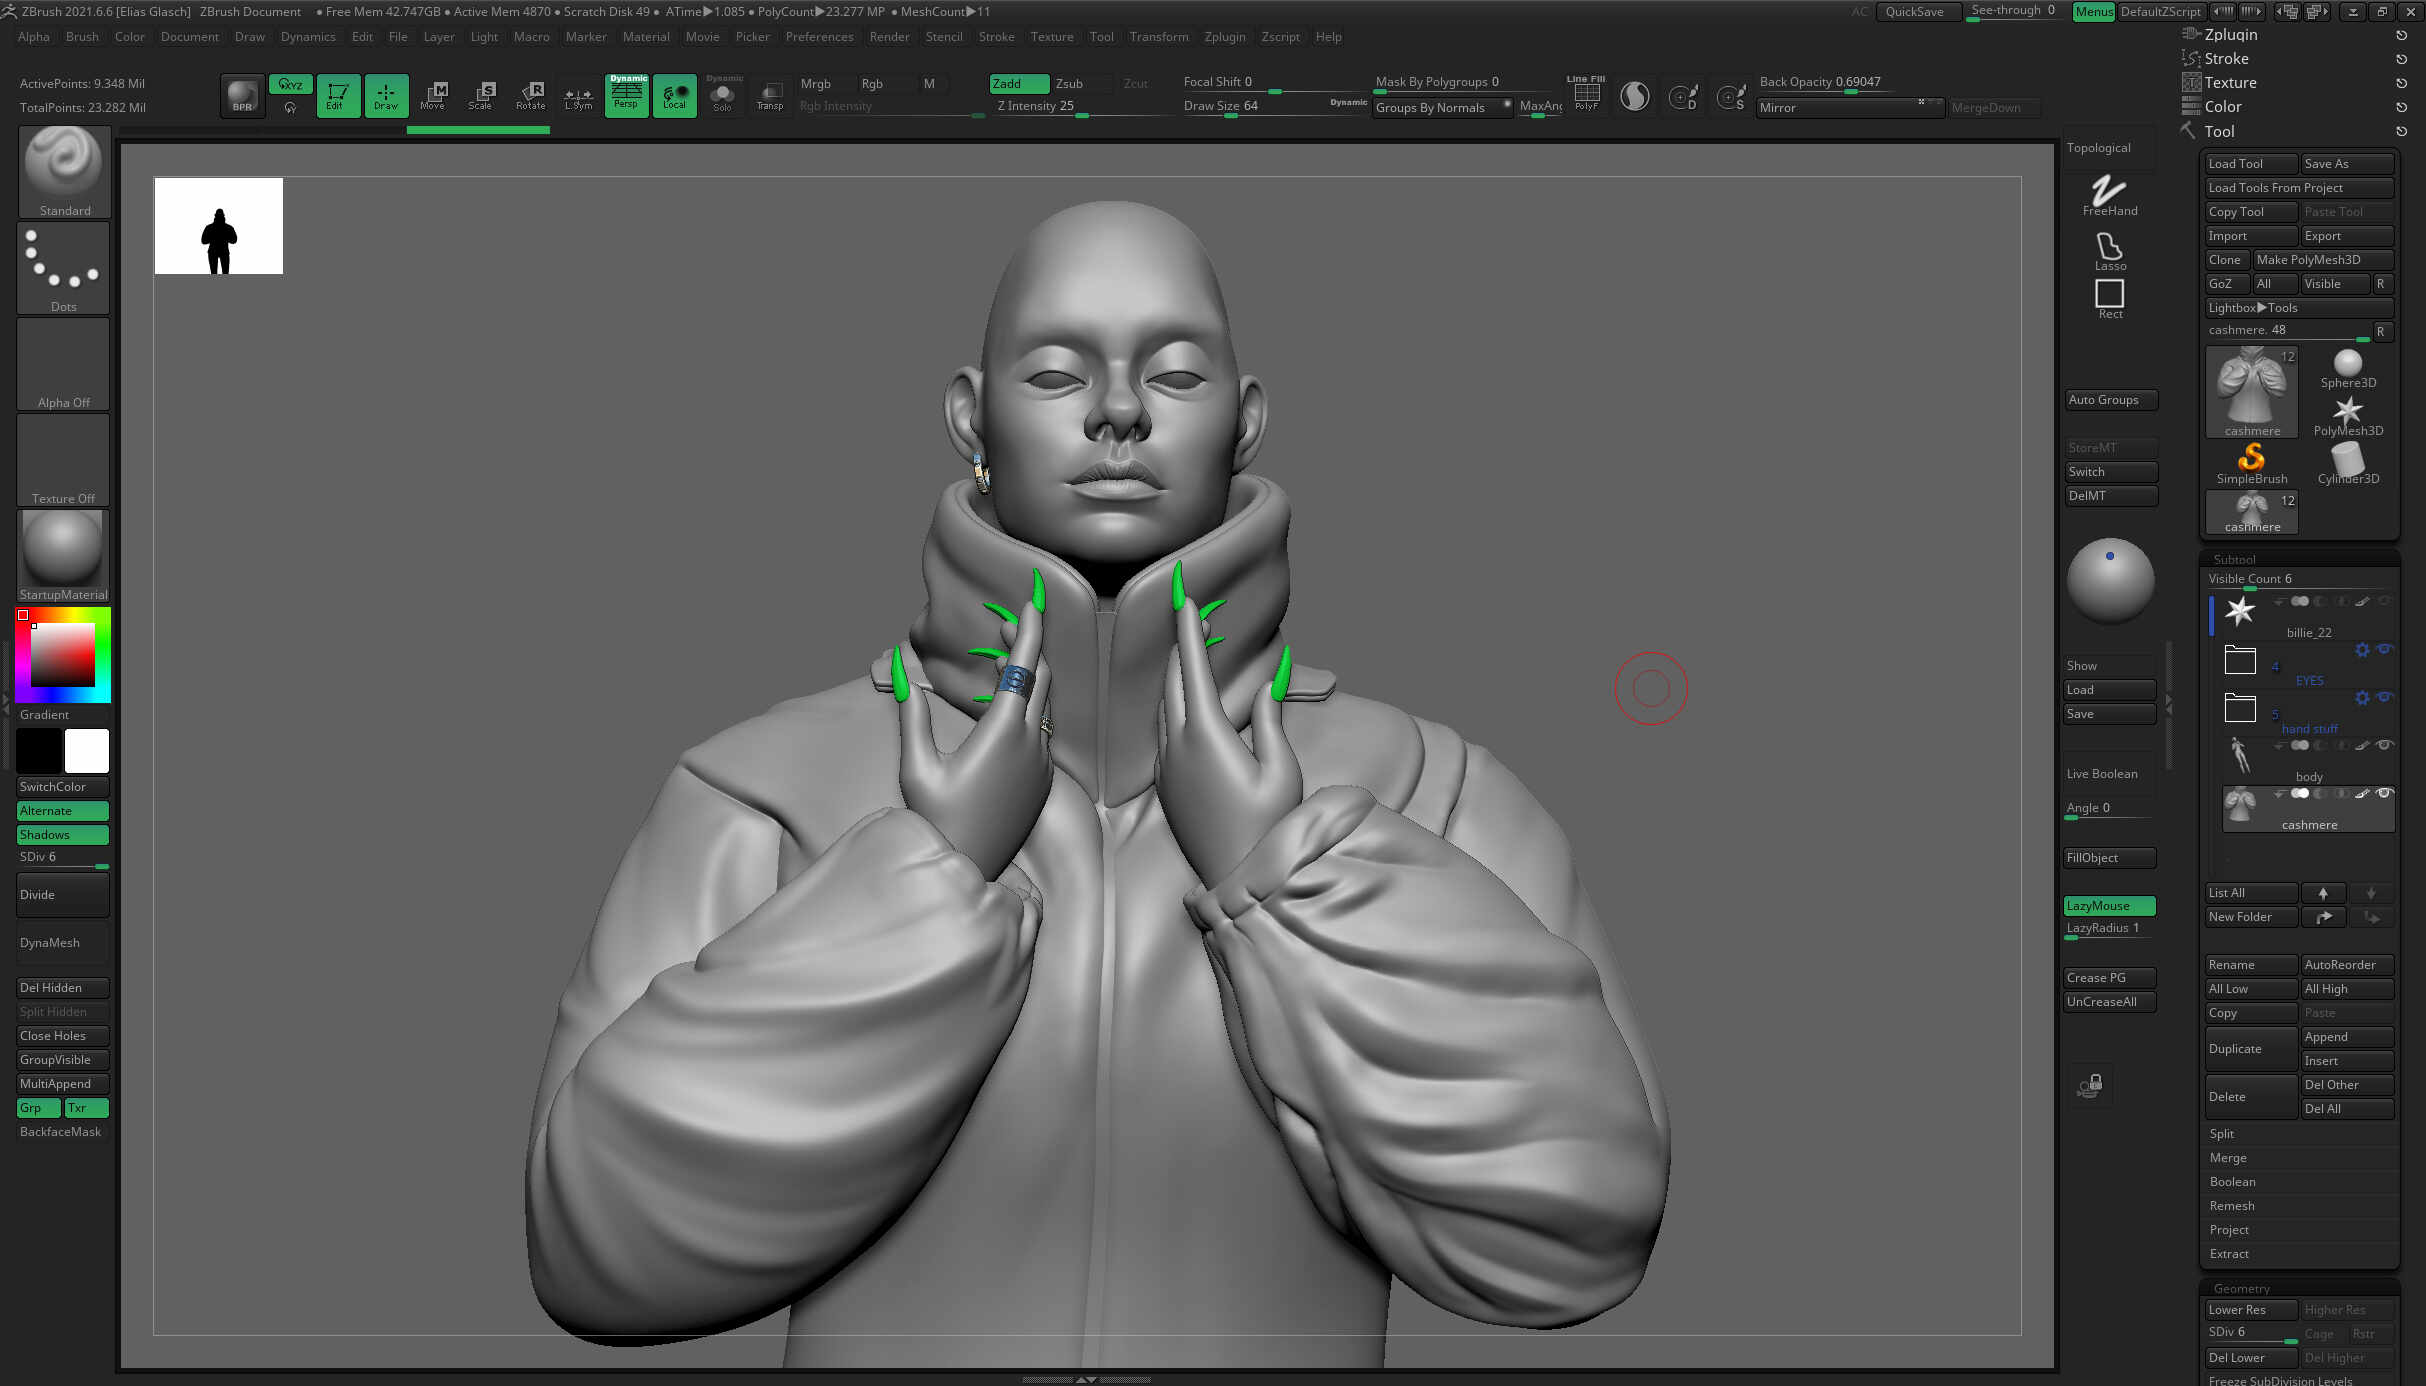Select the Rect stroke type
Viewport: 2426px width, 1386px height.
coord(2108,295)
